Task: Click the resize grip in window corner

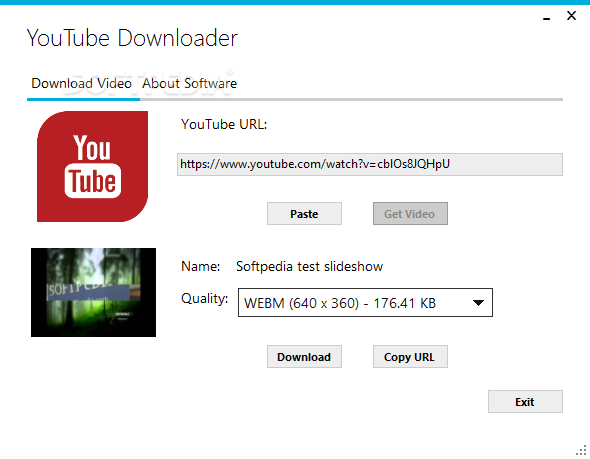Action: pyautogui.click(x=582, y=450)
